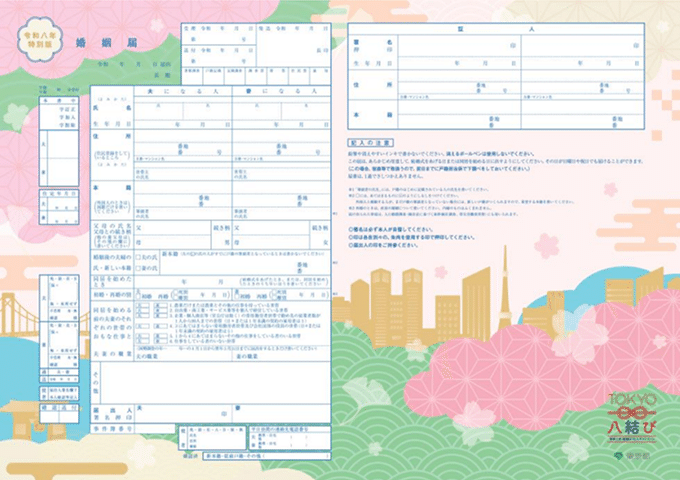The image size is (680, 480).
Task: Click the 届出人の印をご持参ください notice line
Action: coord(383,245)
